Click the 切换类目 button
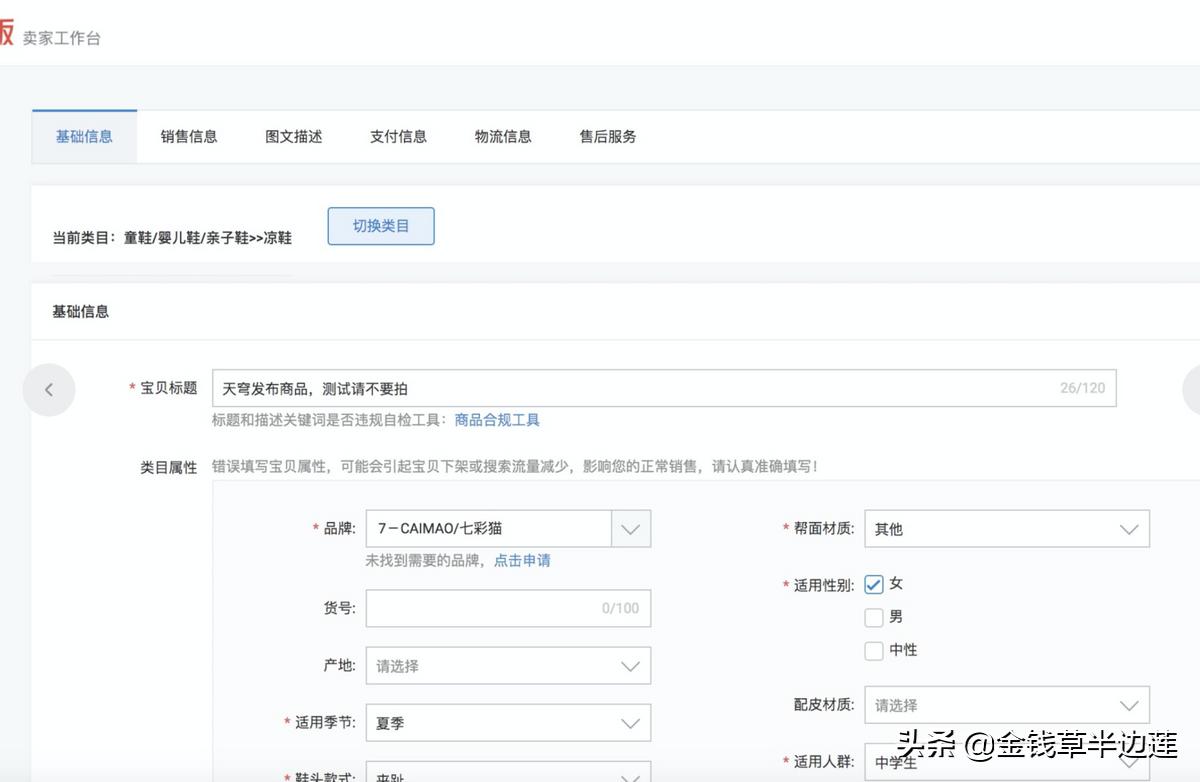The height and width of the screenshot is (782, 1200). pos(380,226)
